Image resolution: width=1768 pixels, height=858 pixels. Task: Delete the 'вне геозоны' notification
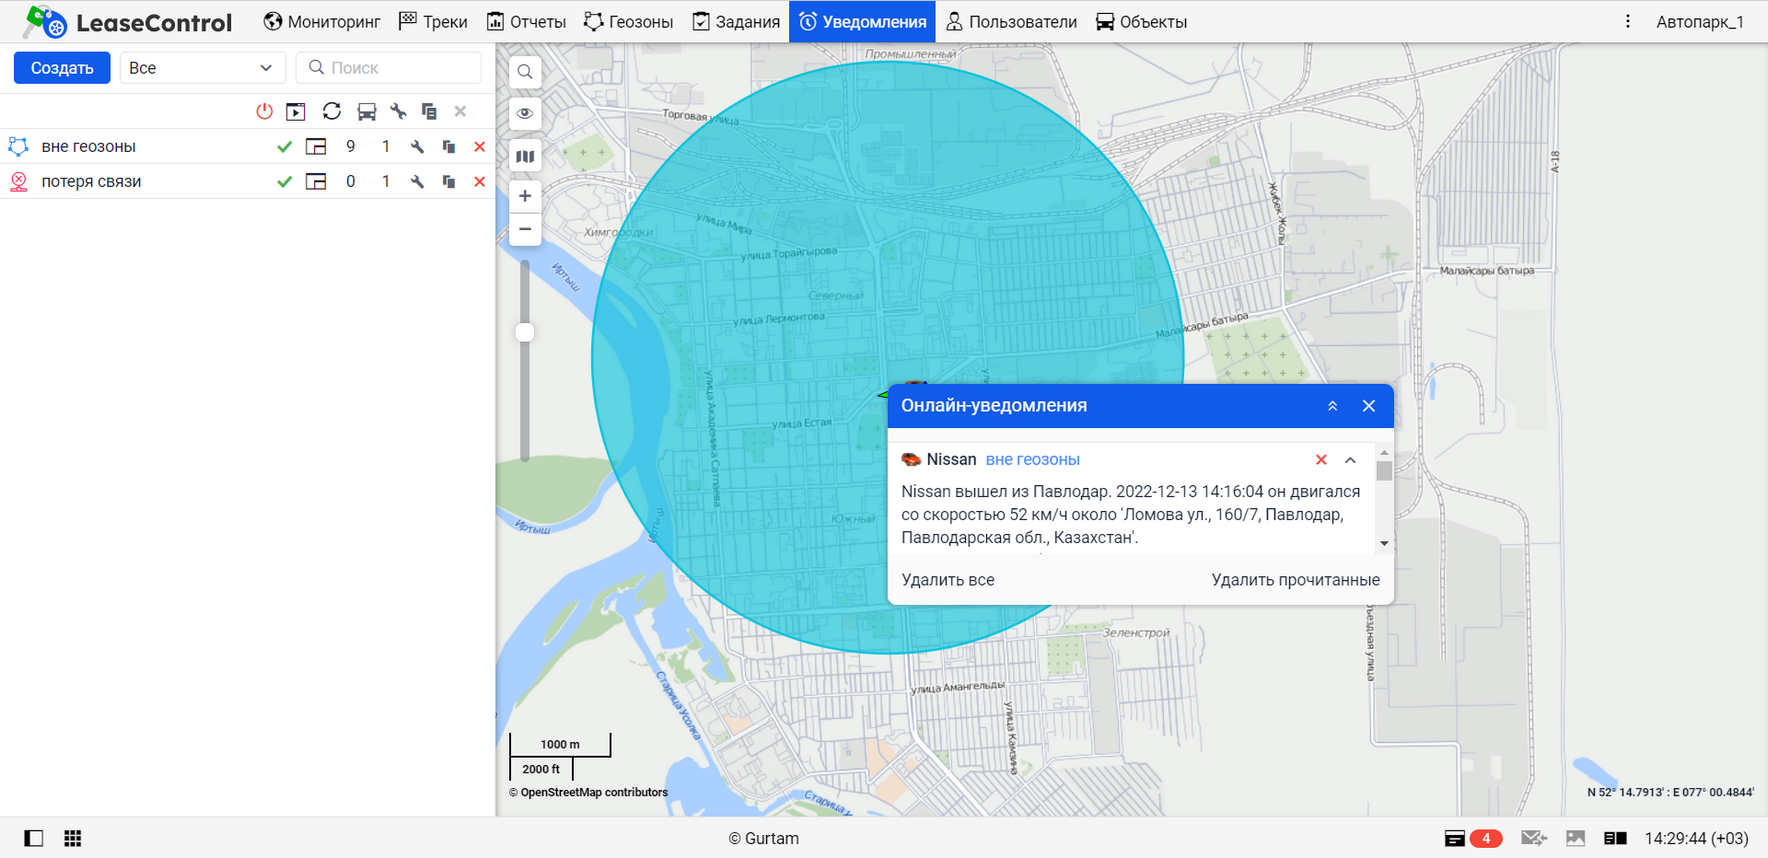[x=479, y=147]
